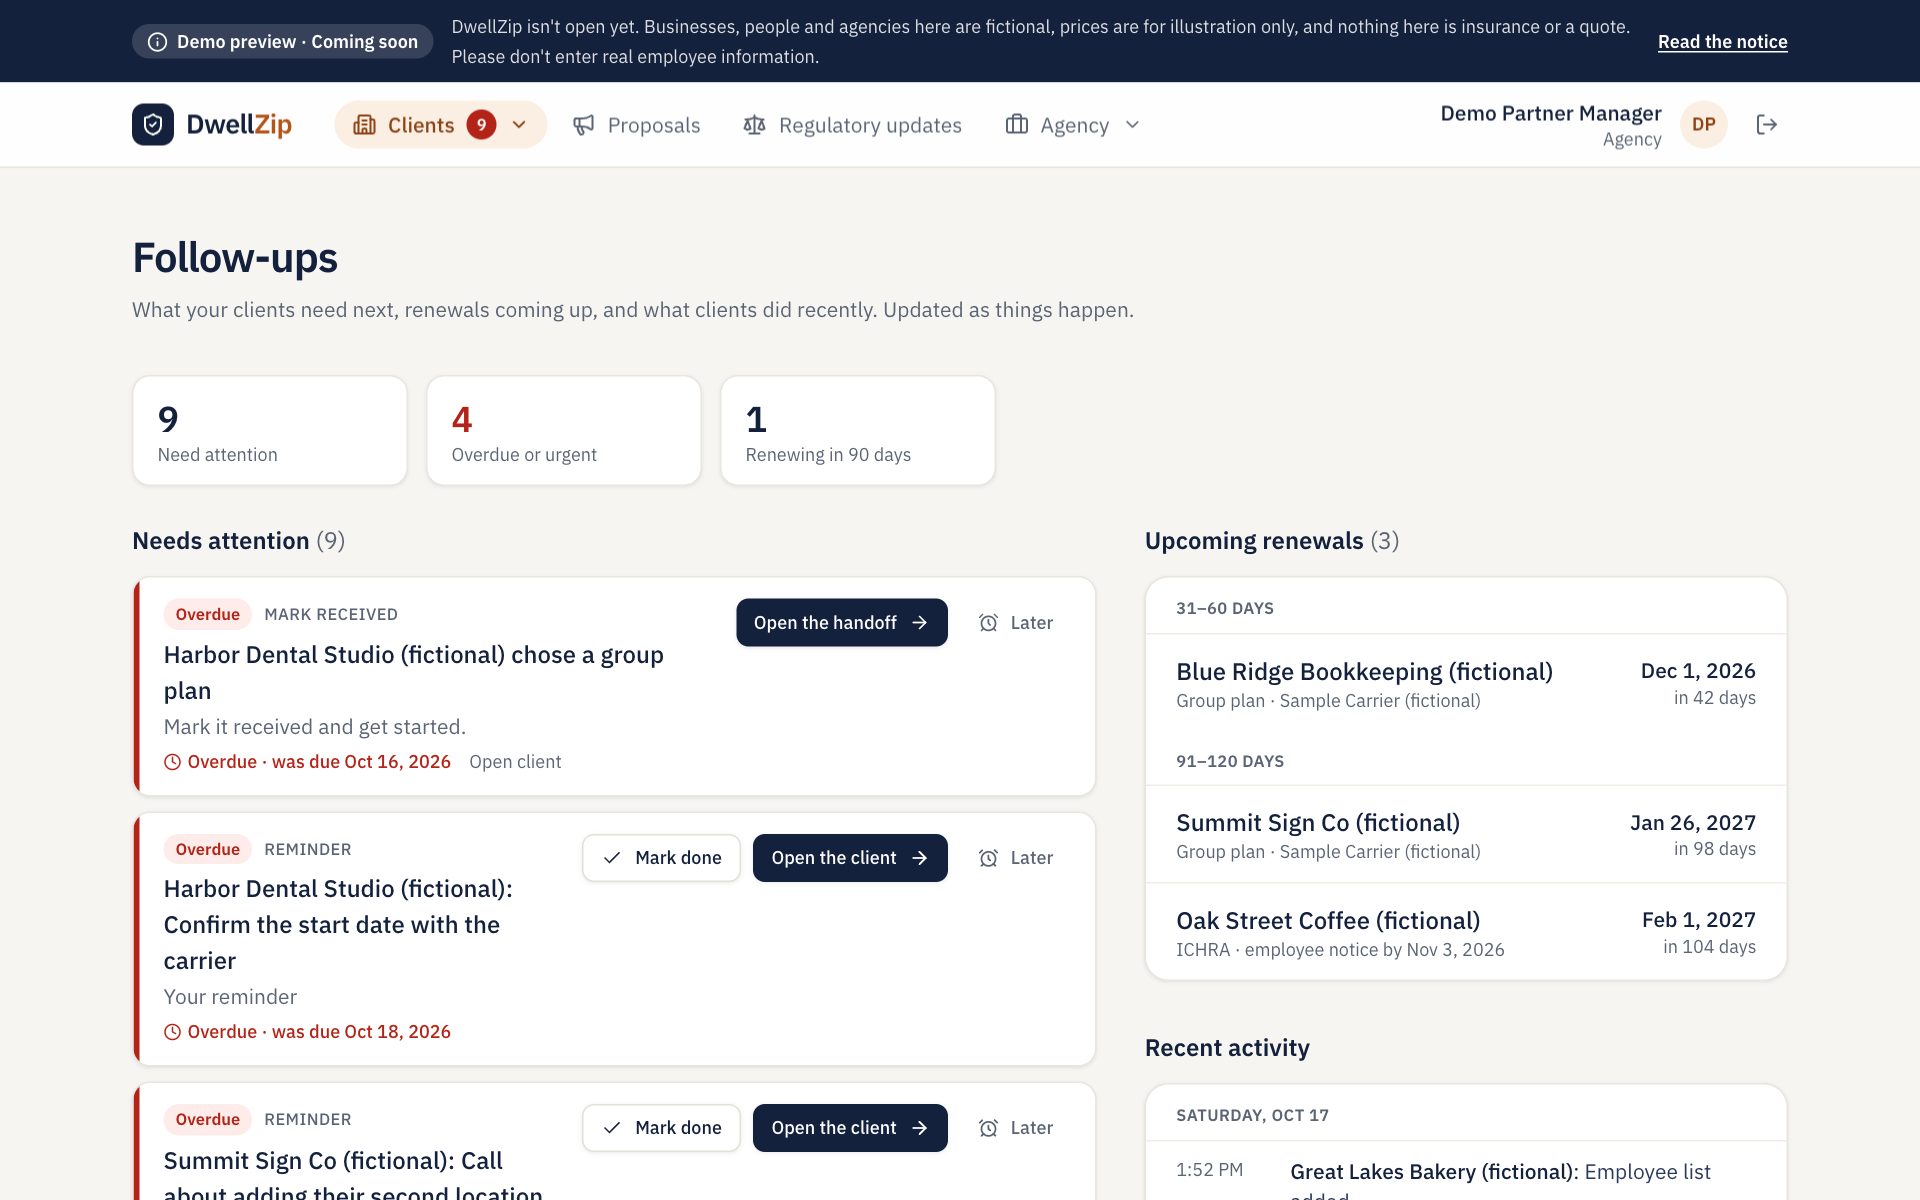This screenshot has height=1200, width=1920.
Task: Click the Clients notification badge showing 9
Action: (x=481, y=125)
